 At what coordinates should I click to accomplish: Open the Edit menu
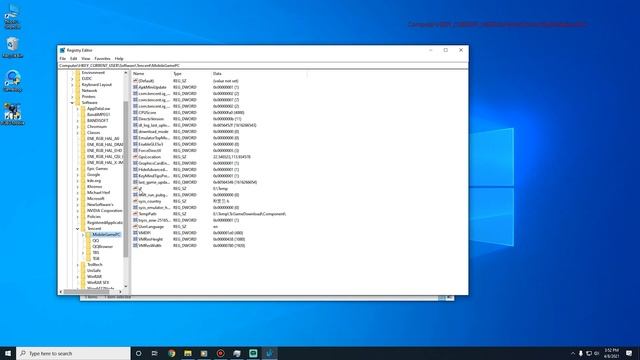pos(73,59)
